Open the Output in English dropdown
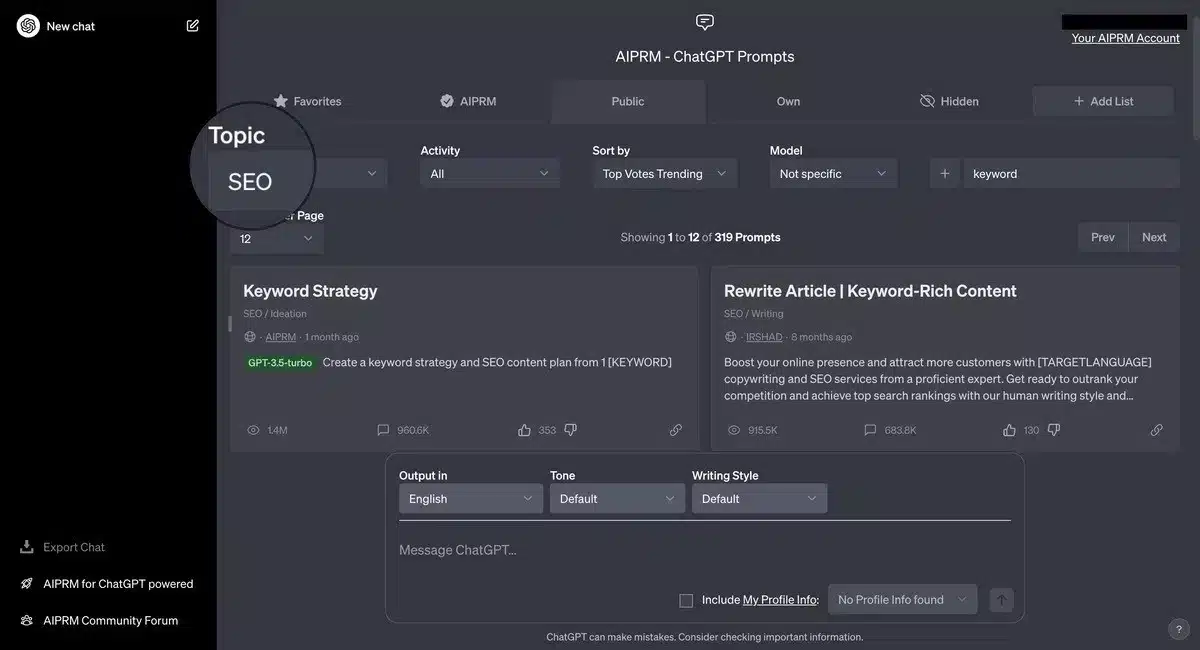This screenshot has width=1200, height=650. (471, 499)
